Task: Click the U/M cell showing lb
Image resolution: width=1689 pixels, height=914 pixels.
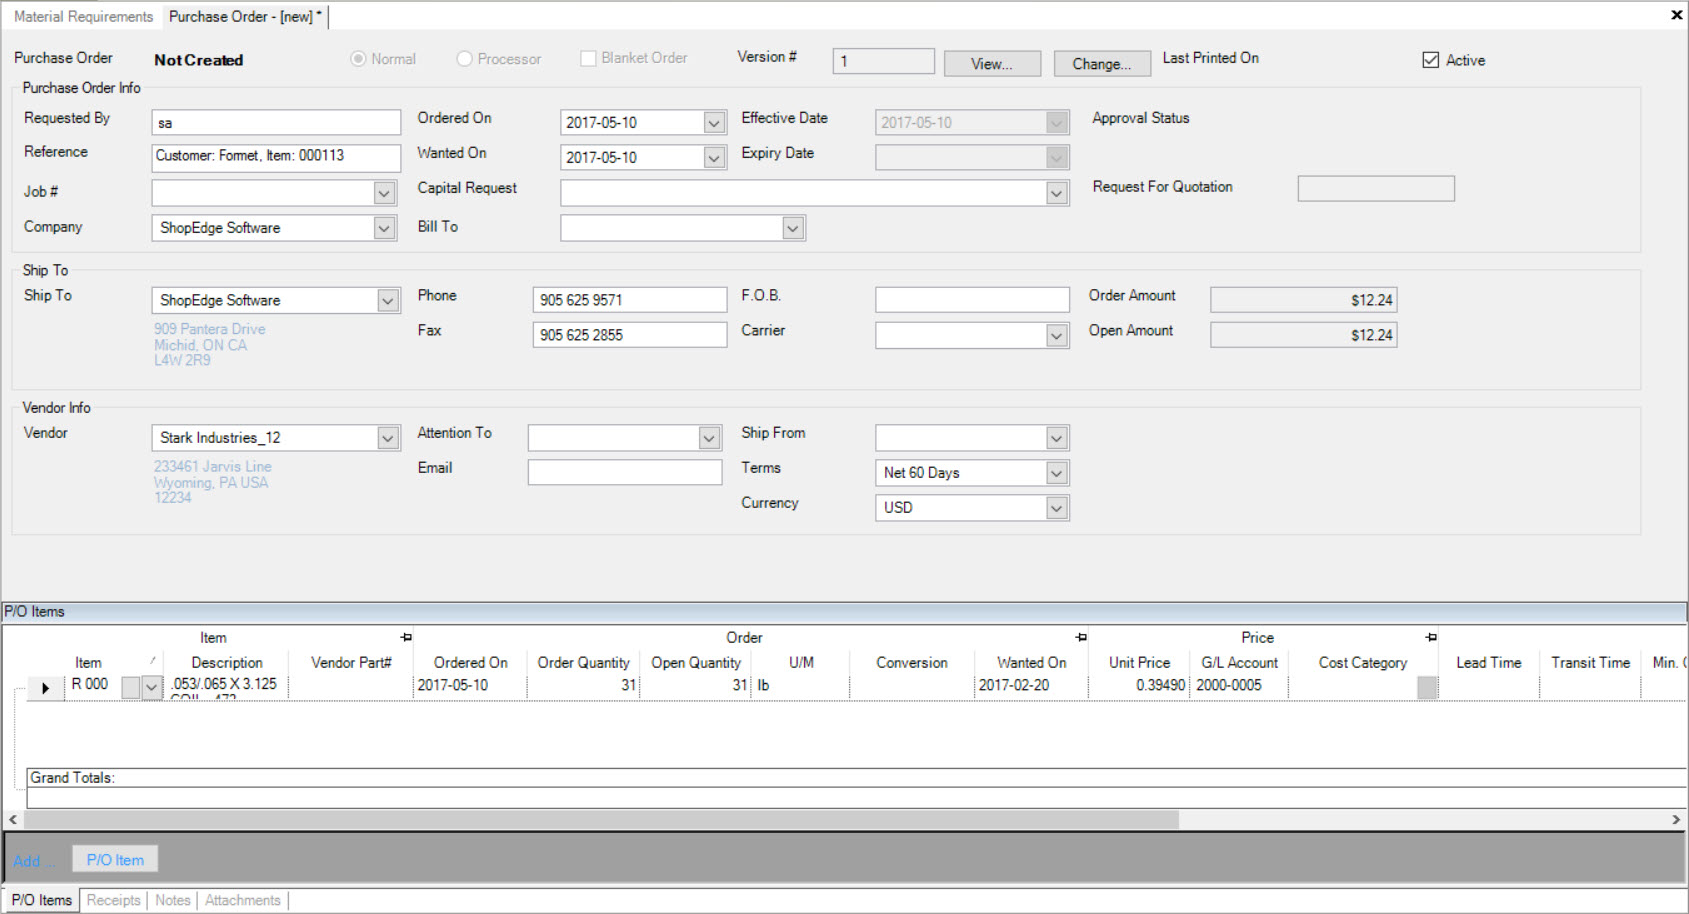Action: pyautogui.click(x=801, y=685)
